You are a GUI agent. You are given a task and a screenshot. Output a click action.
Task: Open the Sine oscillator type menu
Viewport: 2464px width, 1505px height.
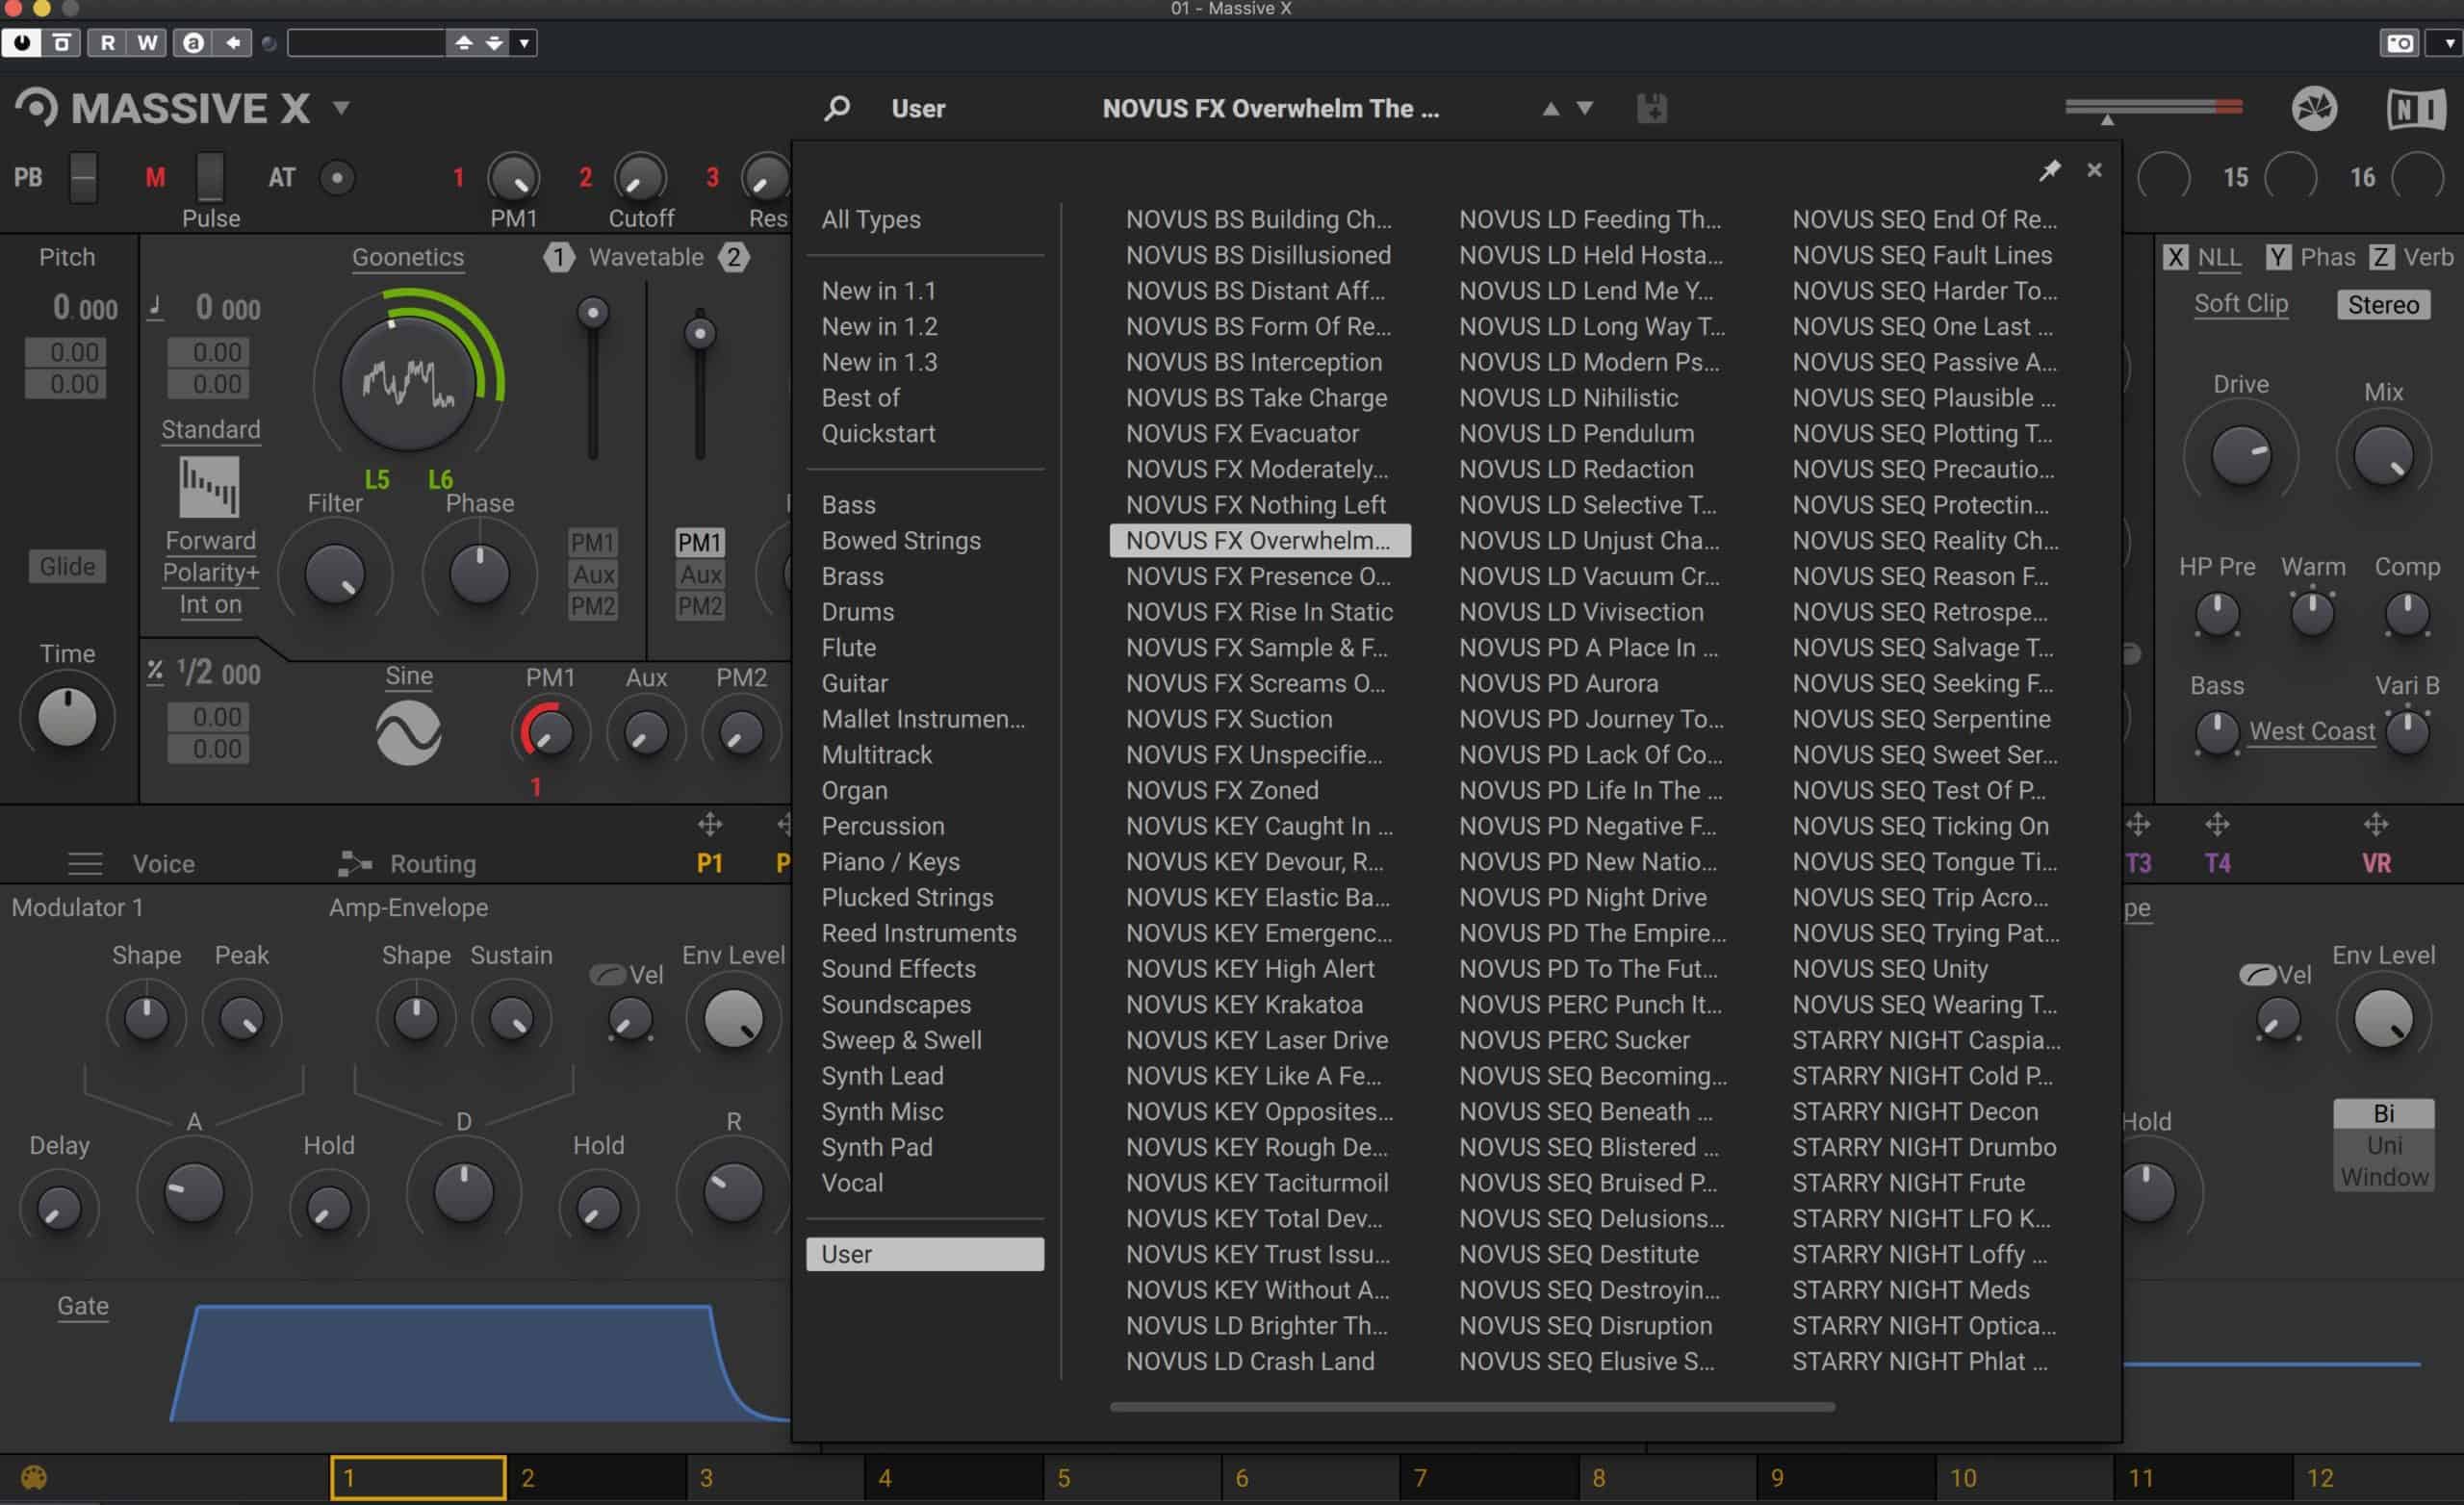(409, 676)
